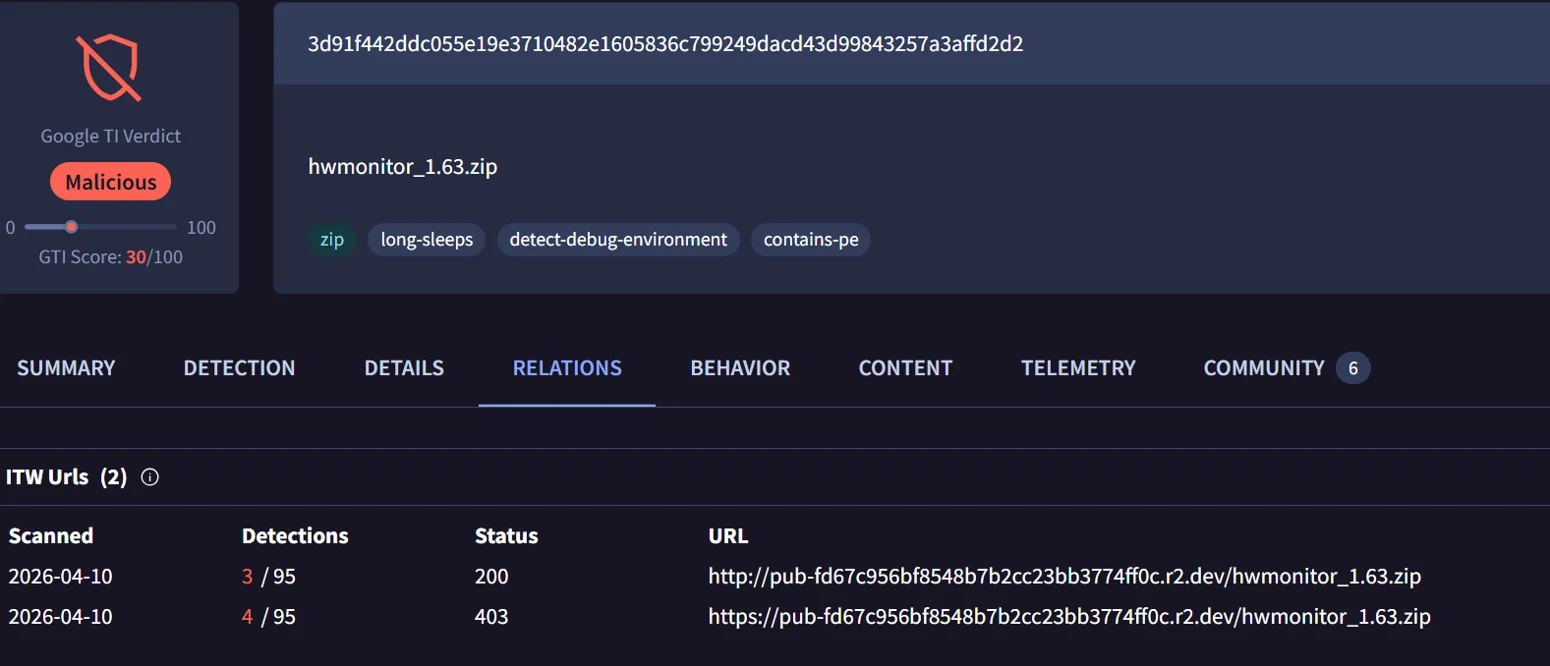Open the SUMMARY tab
Viewport: 1550px width, 666px height.
tap(66, 368)
